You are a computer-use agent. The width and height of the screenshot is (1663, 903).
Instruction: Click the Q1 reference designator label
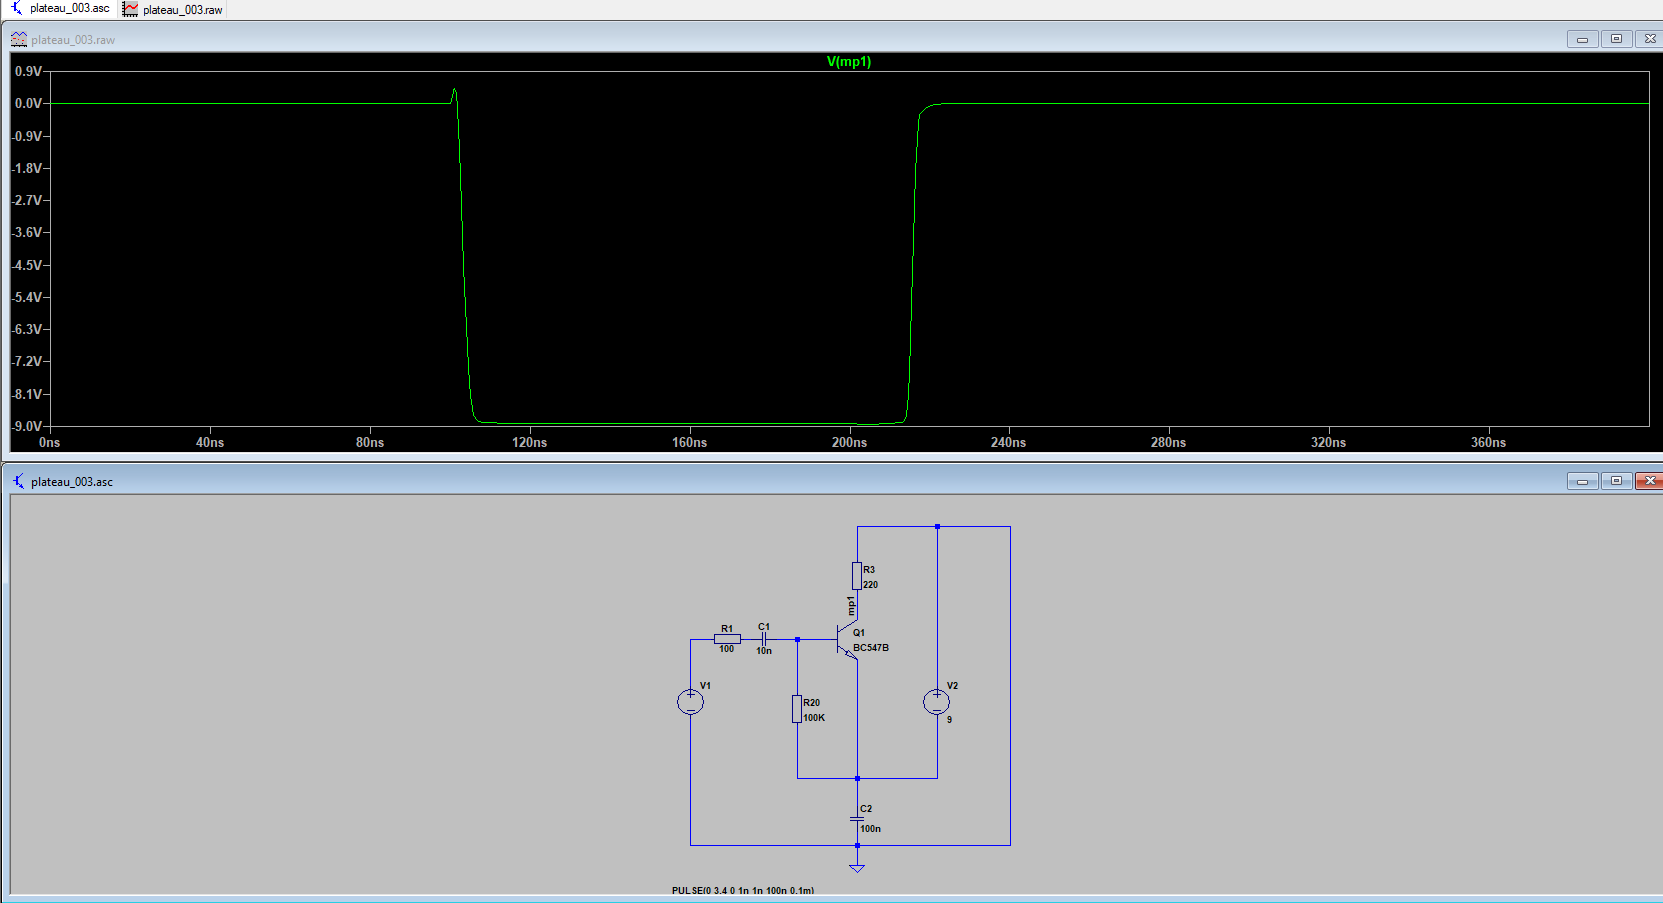click(859, 633)
